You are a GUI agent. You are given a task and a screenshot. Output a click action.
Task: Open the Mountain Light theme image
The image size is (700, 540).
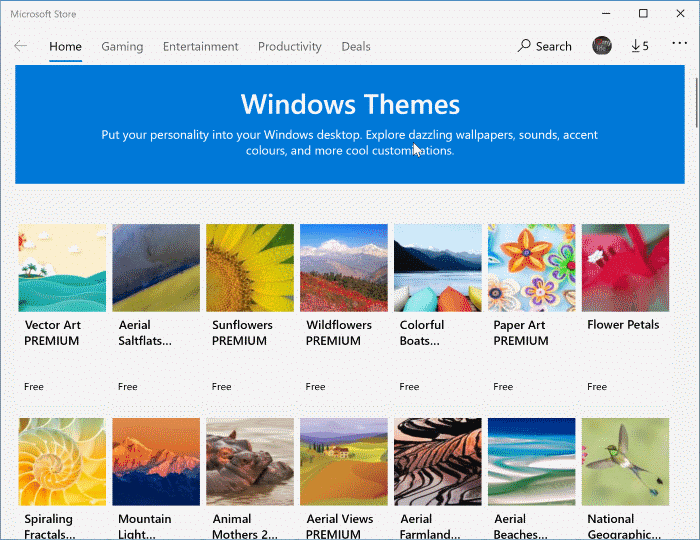[x=156, y=461]
